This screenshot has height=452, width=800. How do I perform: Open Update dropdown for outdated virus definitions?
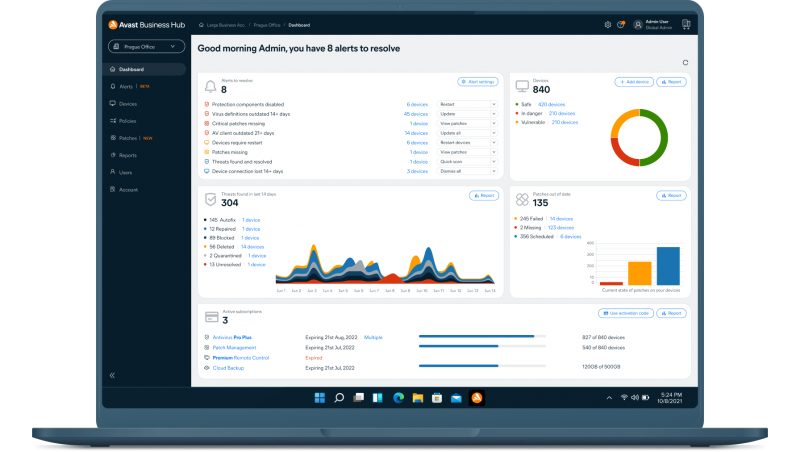click(467, 114)
